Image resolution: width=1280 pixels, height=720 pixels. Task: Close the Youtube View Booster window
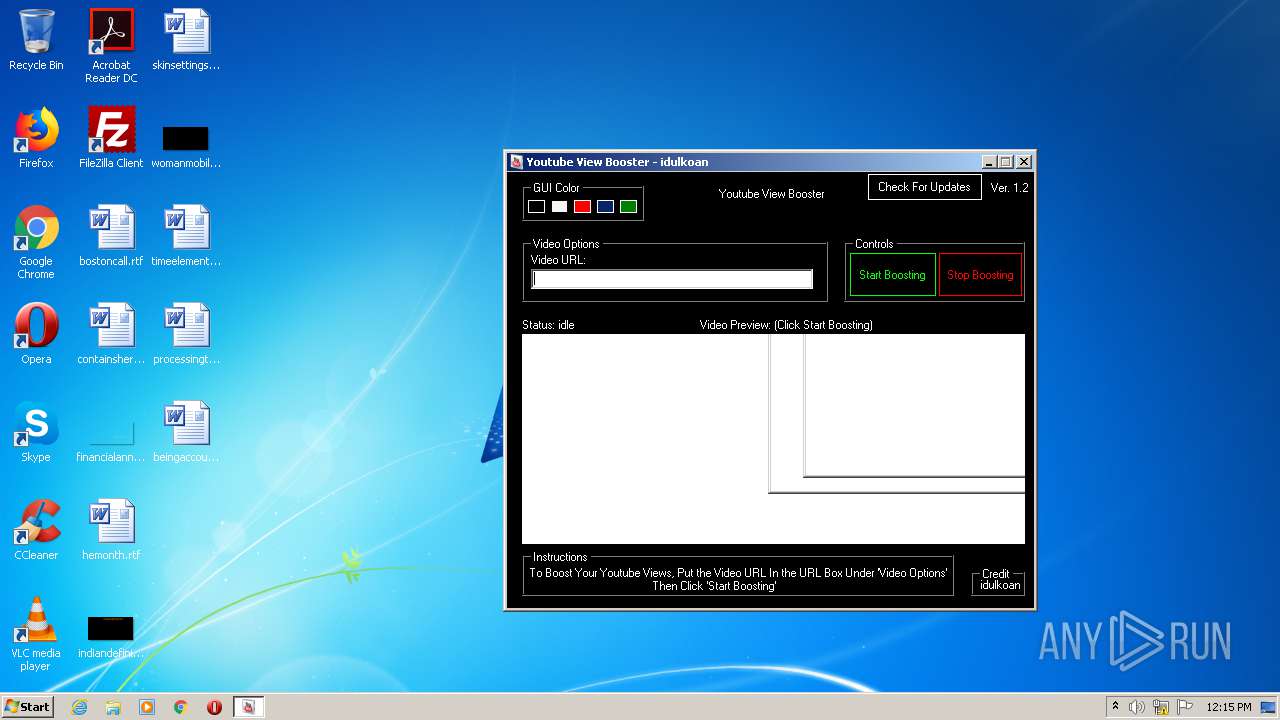[1024, 162]
